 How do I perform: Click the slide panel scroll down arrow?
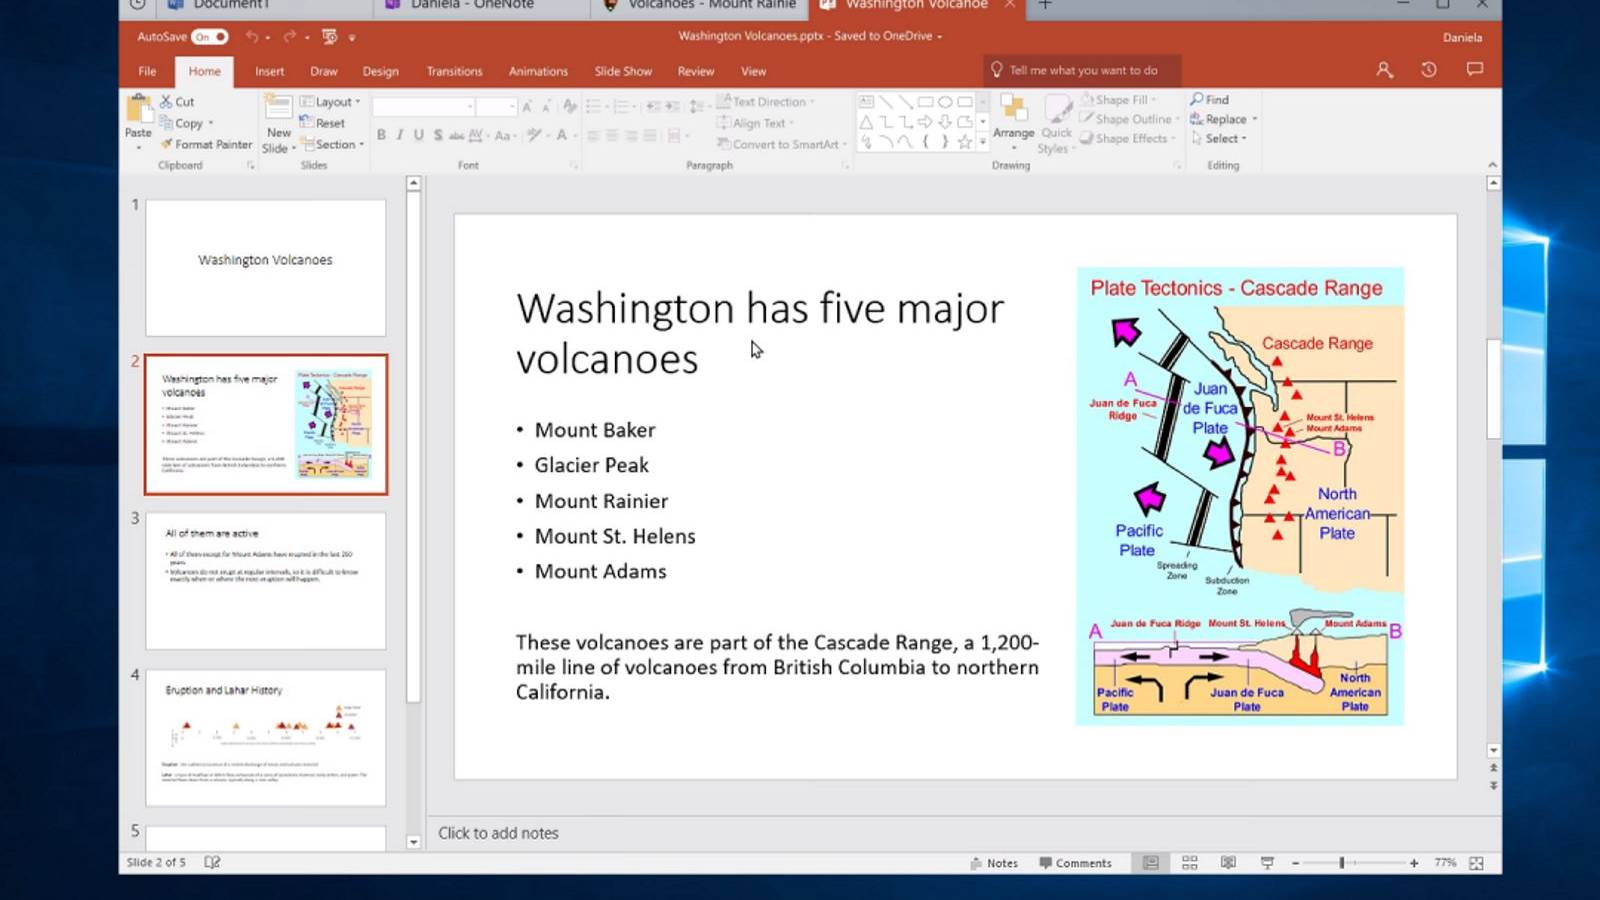click(x=414, y=842)
